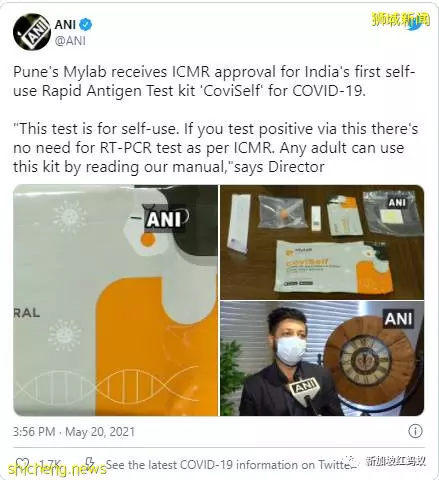View the 1.7K likes count
Viewport: 439px width, 480px height.
click(50, 463)
